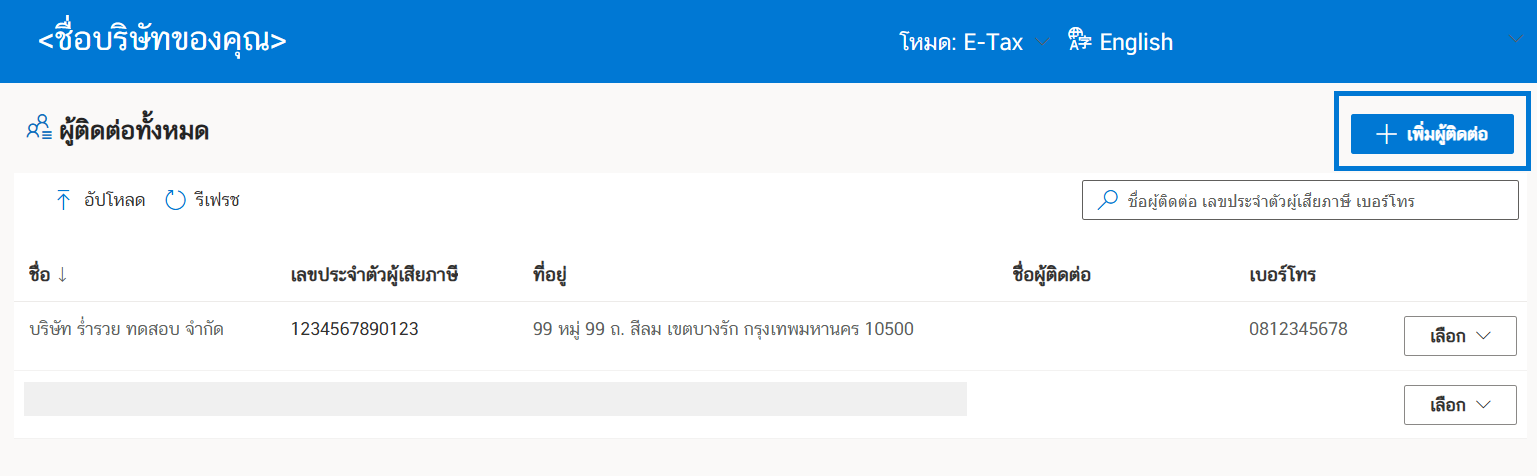Click the plus icon on เพิ่มผู้ติดต่อ
This screenshot has height=476, width=1537.
1386,135
